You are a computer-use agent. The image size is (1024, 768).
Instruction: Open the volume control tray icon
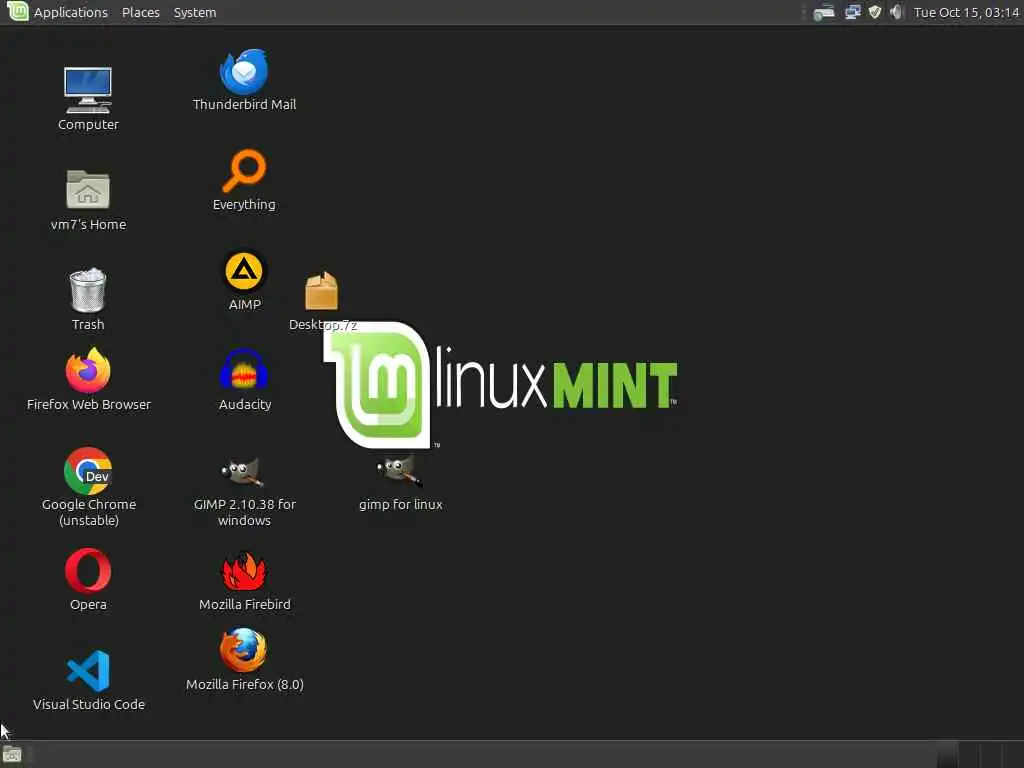point(897,12)
